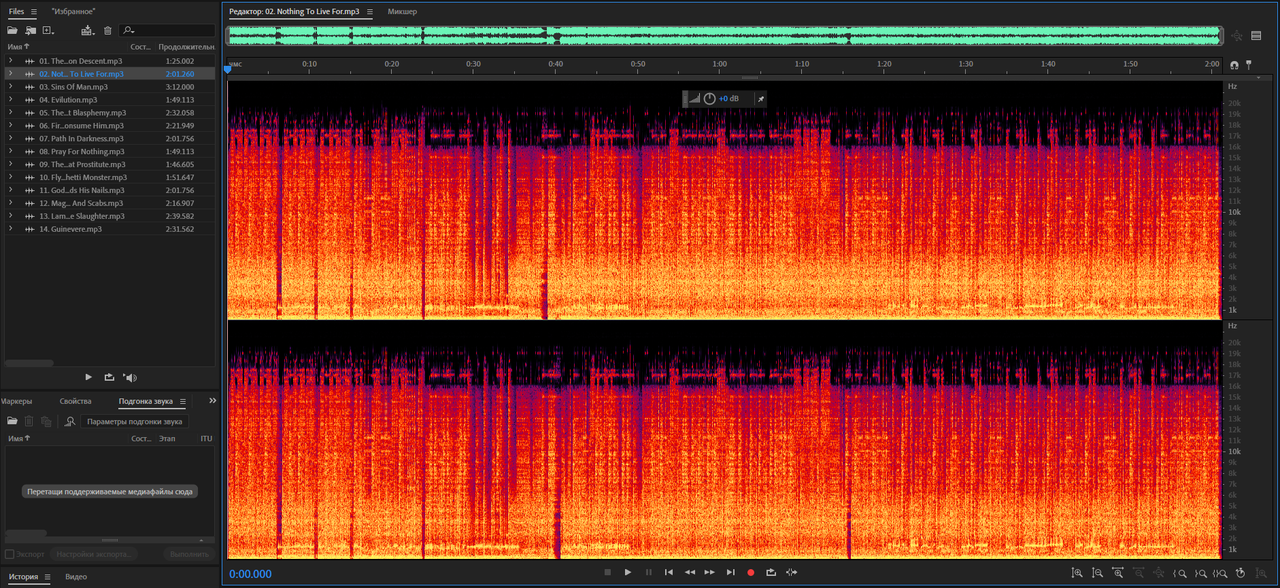The height and width of the screenshot is (588, 1280).
Task: Select file 06. Fir...onsume Him.mp3
Action: point(108,126)
